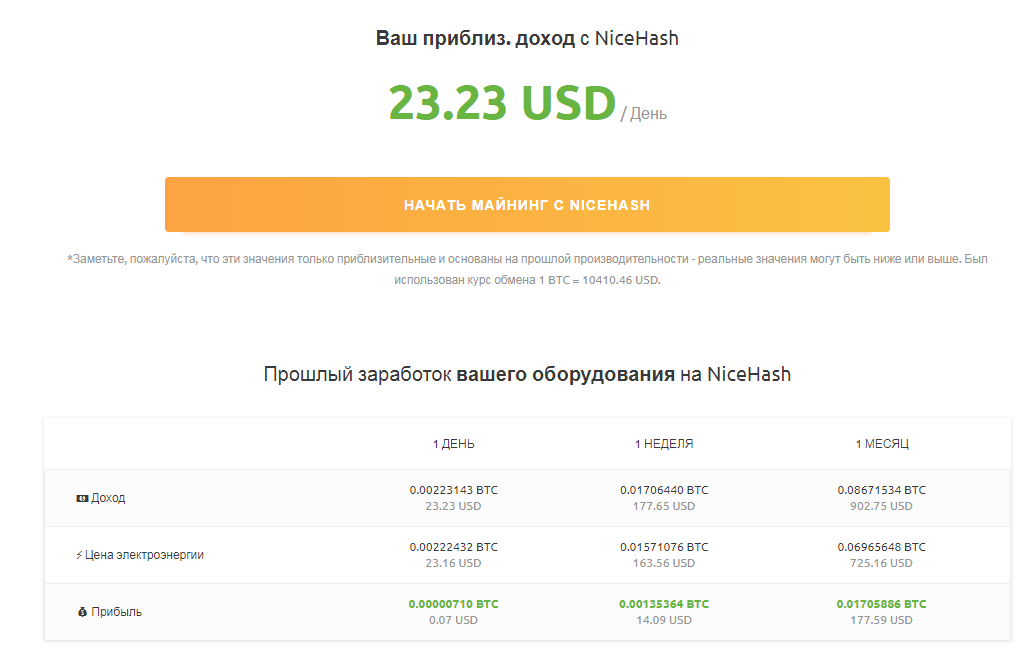1029x651 pixels.
Task: Click the '0.07 USD' daily profit value
Action: (x=453, y=621)
